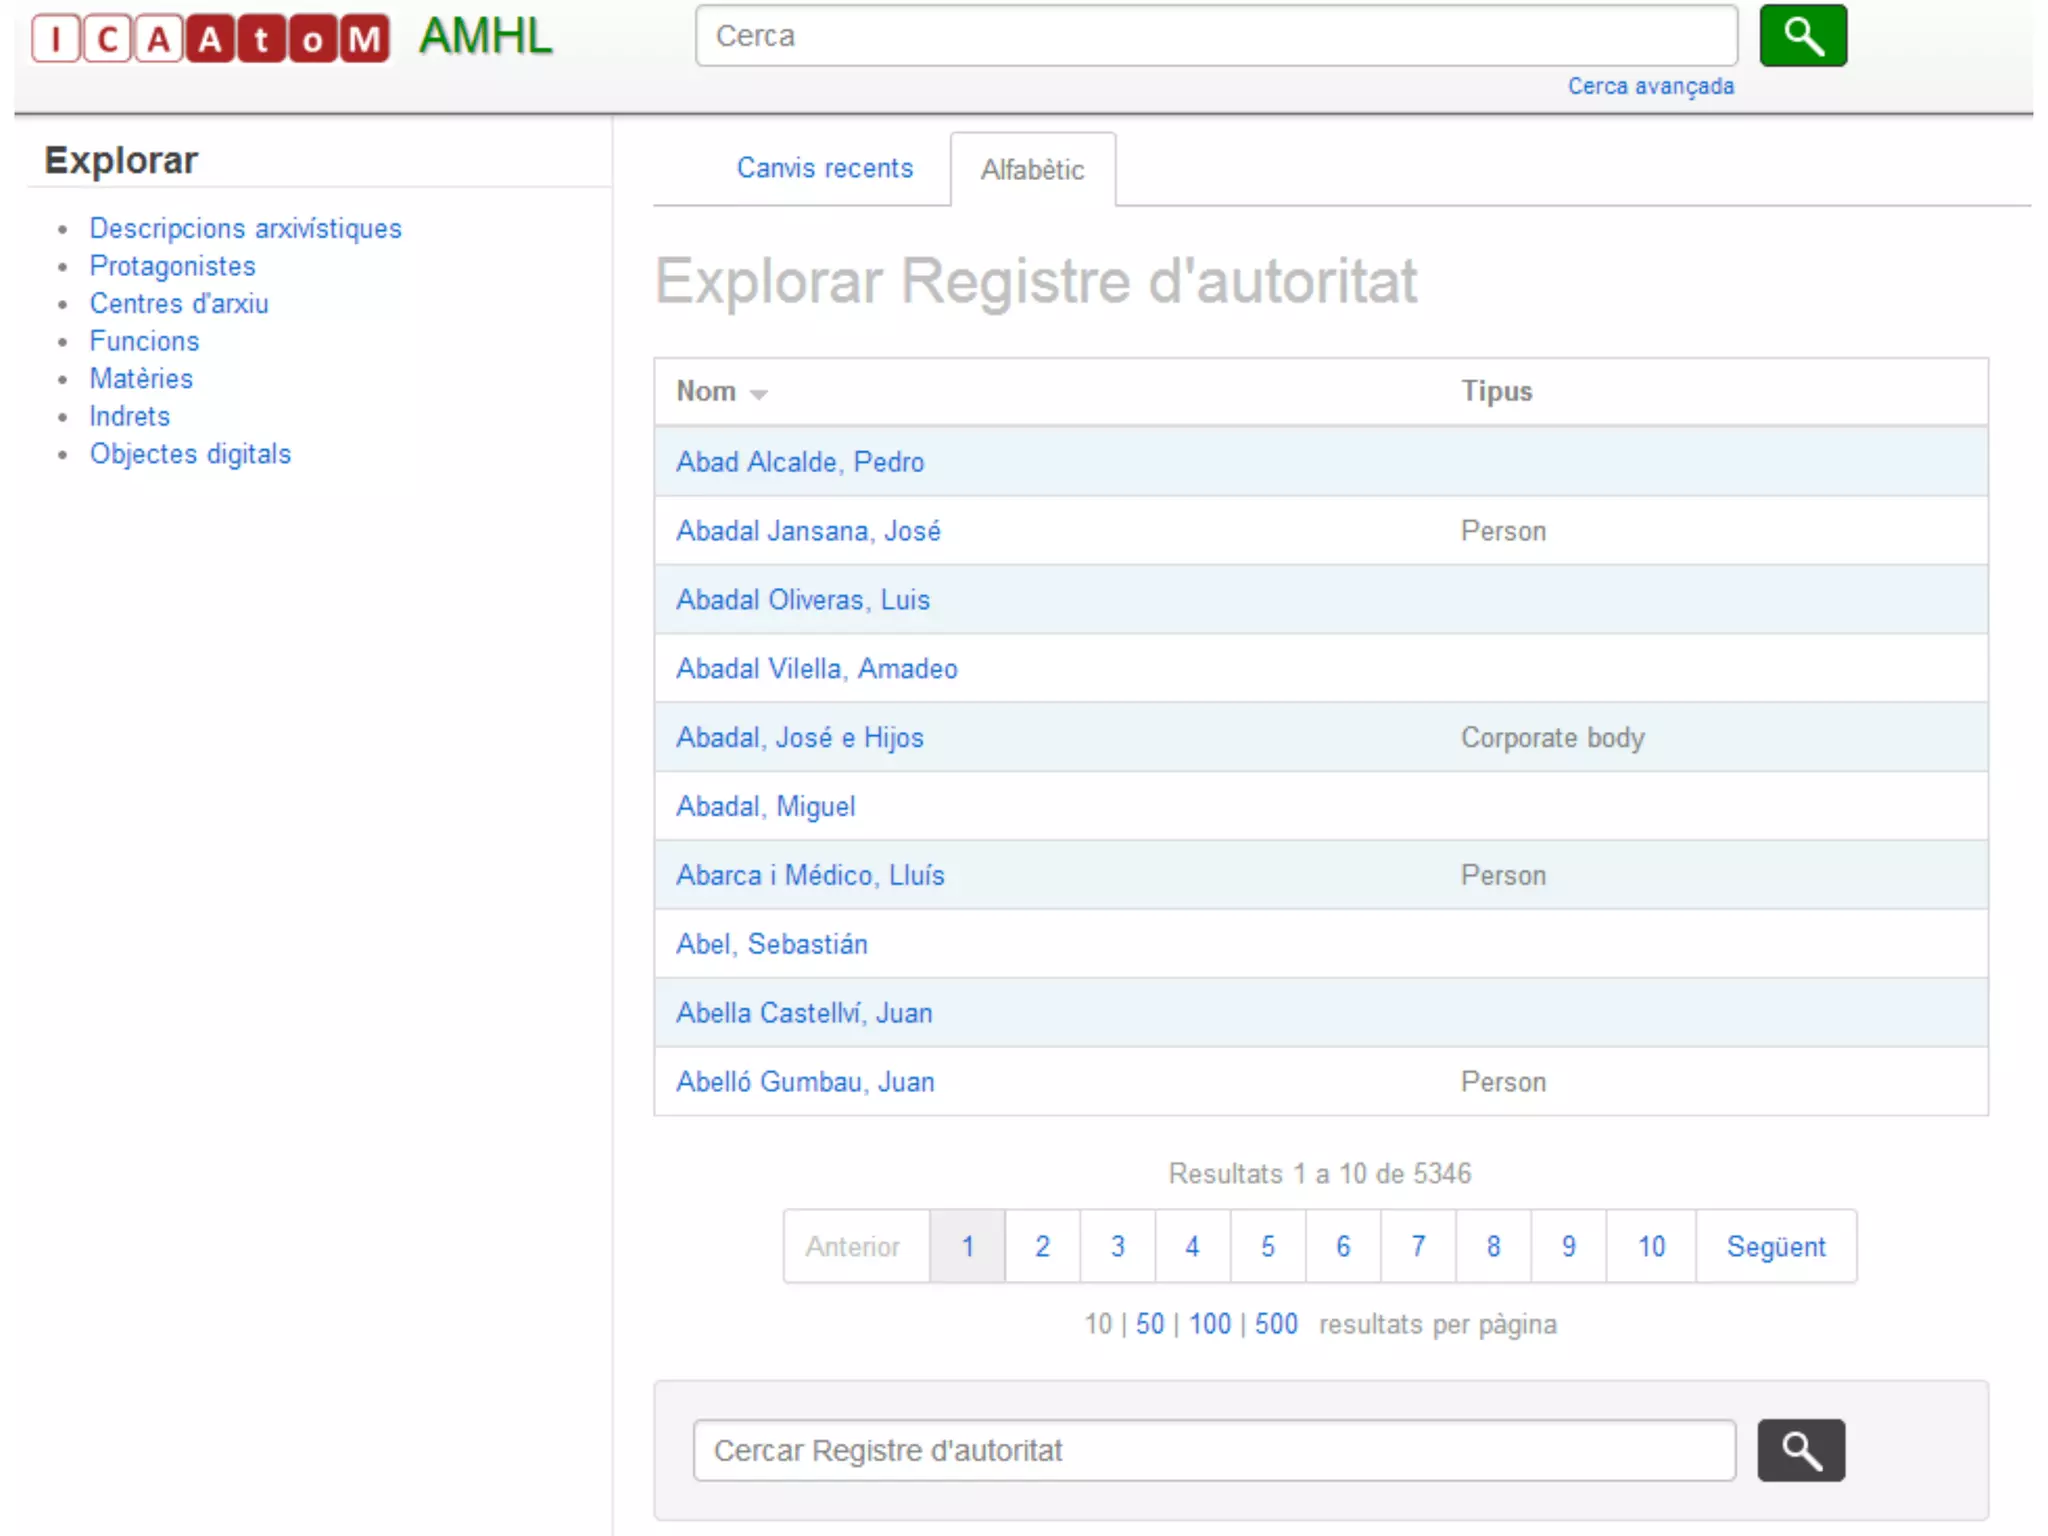Click the dark authority record search button
The width and height of the screenshot is (2048, 1536).
(x=1800, y=1449)
